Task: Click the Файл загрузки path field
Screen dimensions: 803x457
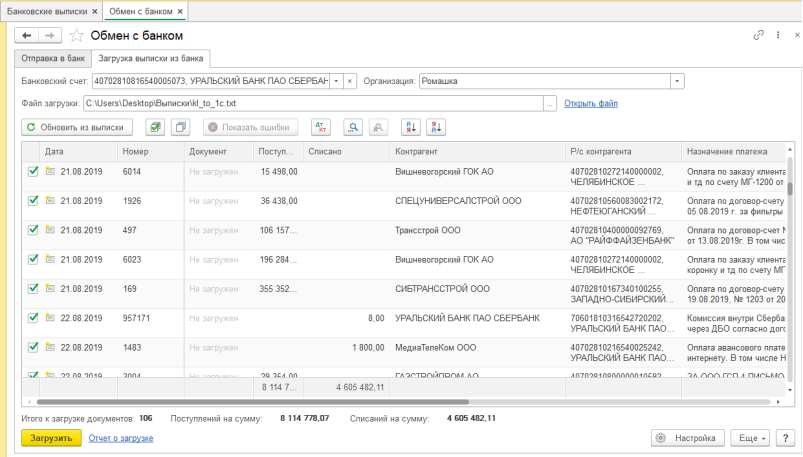Action: coord(313,103)
